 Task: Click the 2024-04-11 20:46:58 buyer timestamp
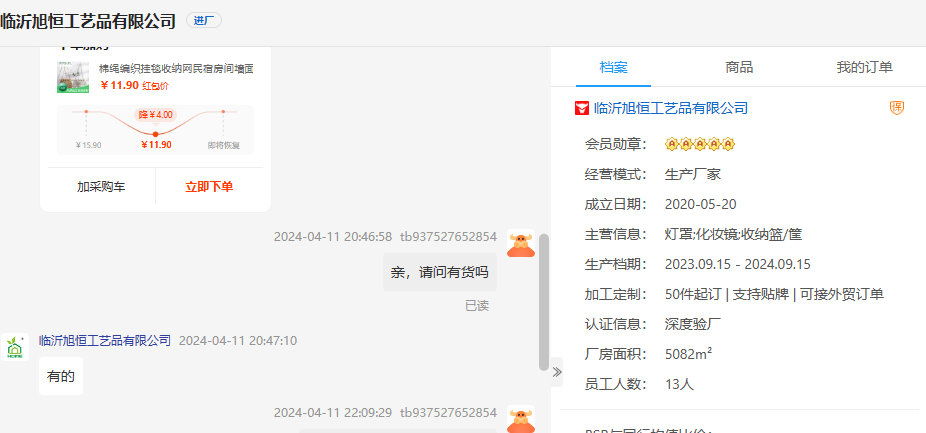point(332,237)
